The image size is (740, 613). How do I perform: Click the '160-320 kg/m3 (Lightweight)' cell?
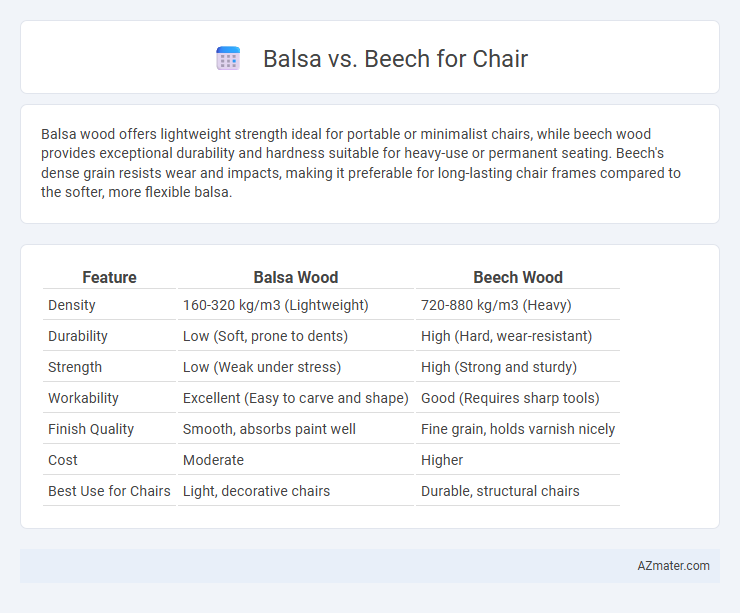point(296,305)
